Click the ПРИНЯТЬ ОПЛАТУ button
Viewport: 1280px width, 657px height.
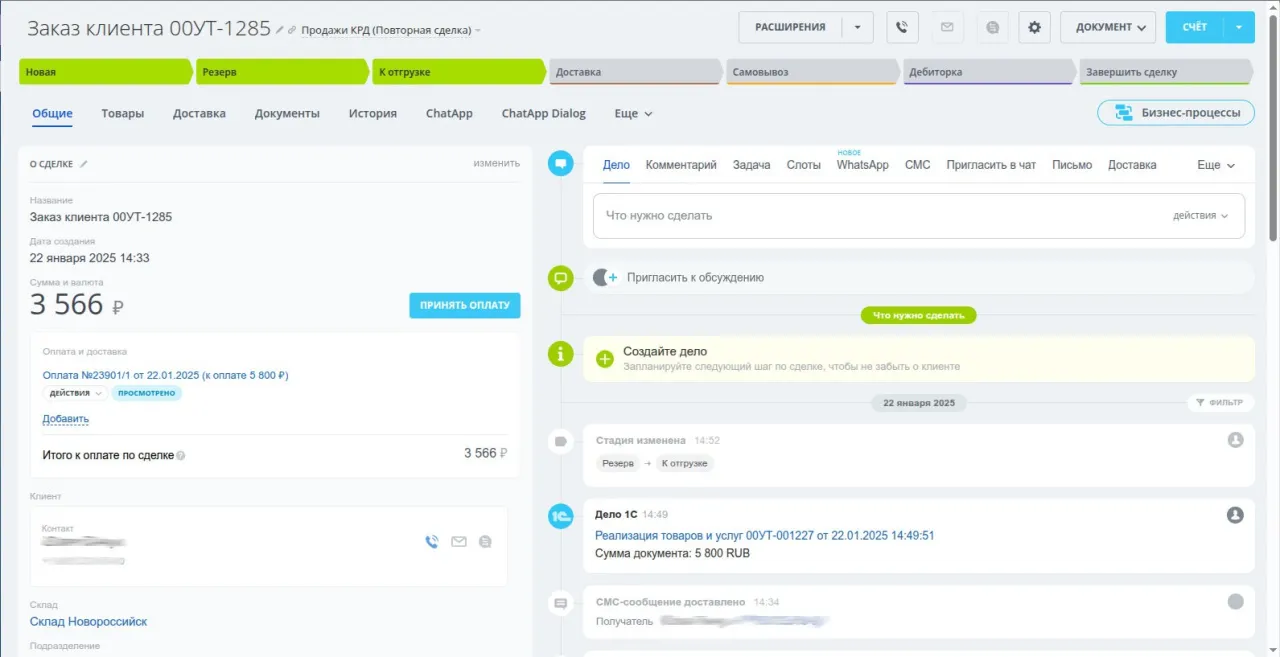point(465,305)
